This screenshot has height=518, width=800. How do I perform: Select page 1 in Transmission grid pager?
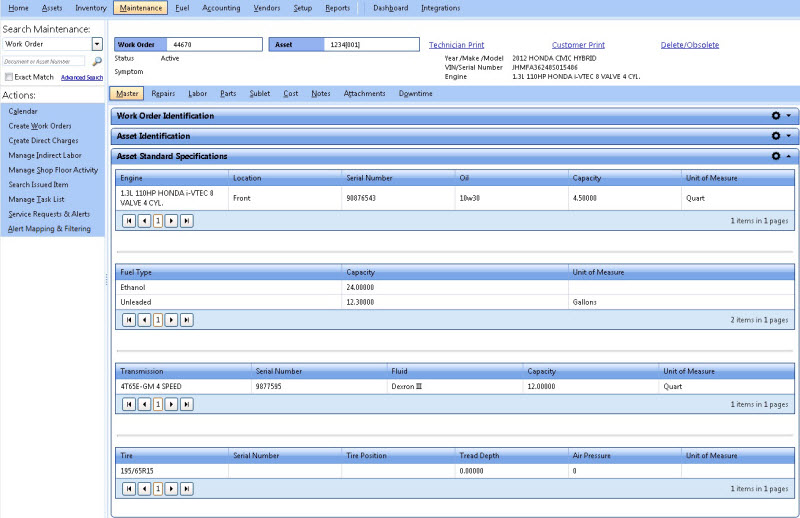[158, 404]
